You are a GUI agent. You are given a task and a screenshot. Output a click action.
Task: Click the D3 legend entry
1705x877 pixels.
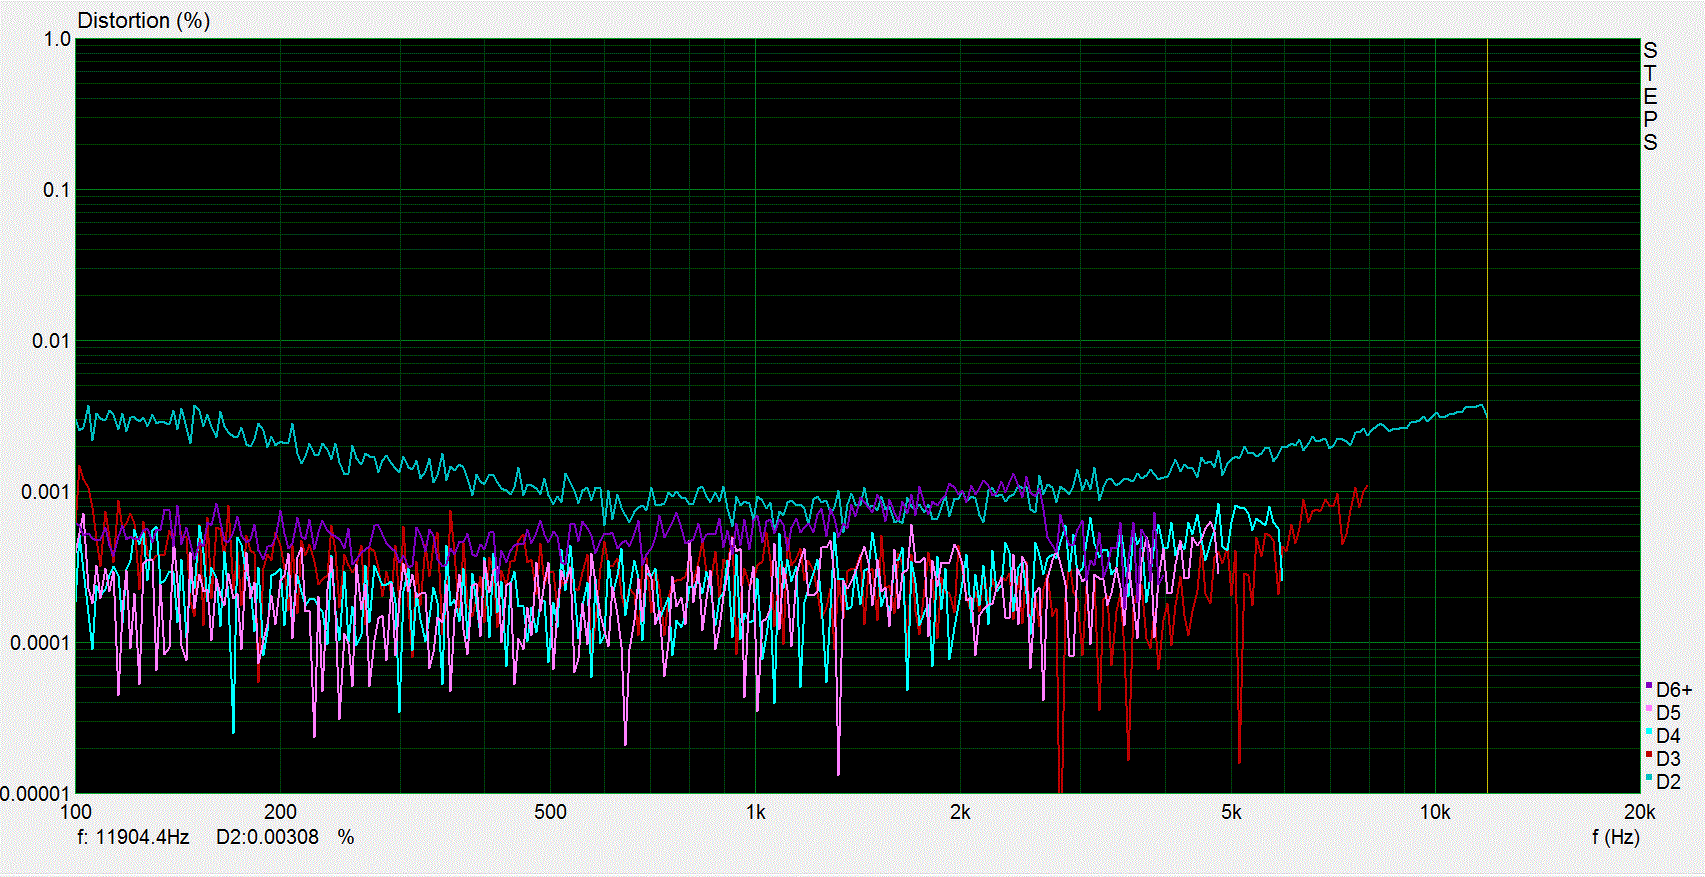click(x=1663, y=759)
